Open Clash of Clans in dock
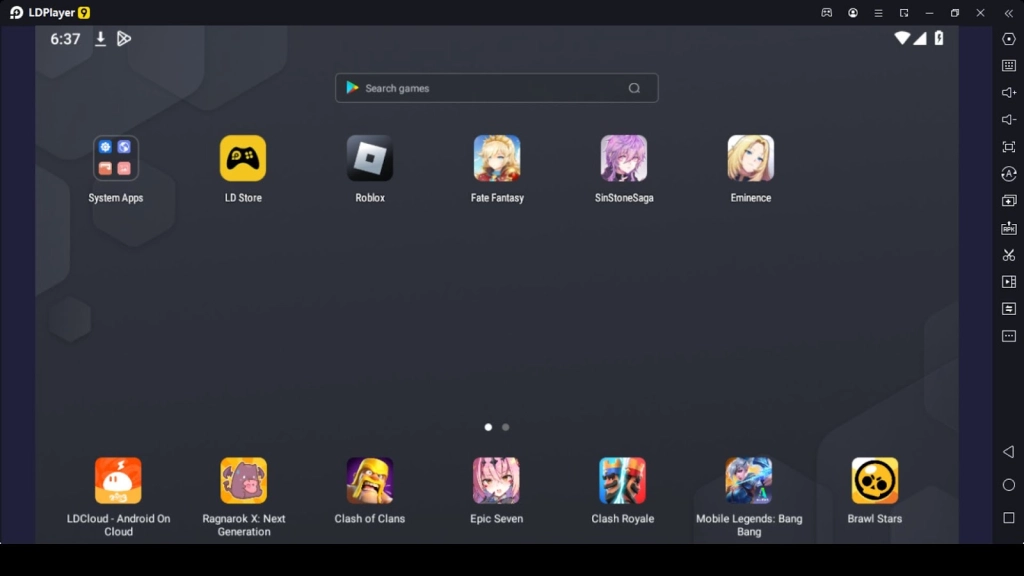The width and height of the screenshot is (1024, 576). tap(370, 481)
